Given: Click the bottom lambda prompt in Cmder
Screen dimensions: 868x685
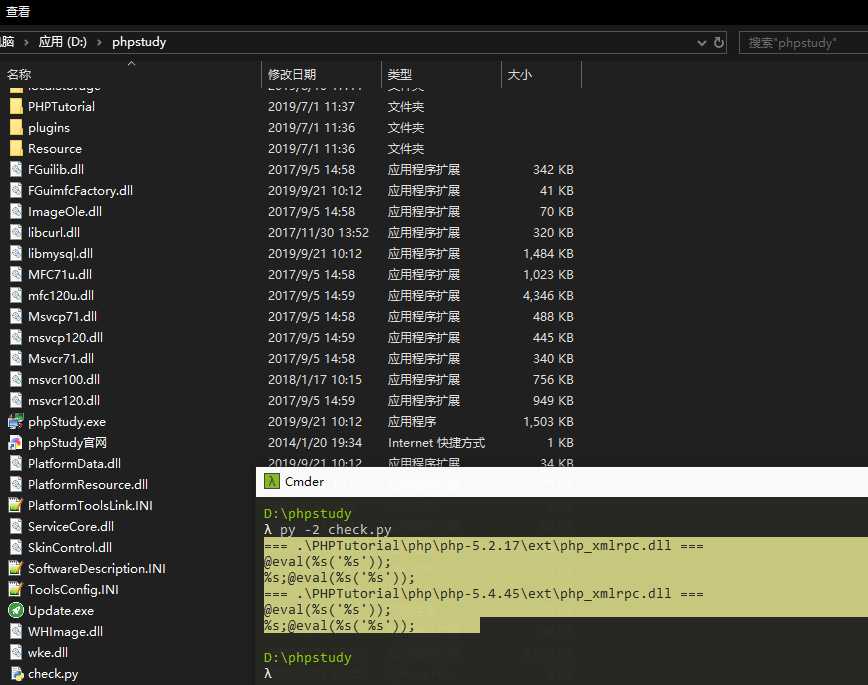Looking at the screenshot, I should 268,673.
